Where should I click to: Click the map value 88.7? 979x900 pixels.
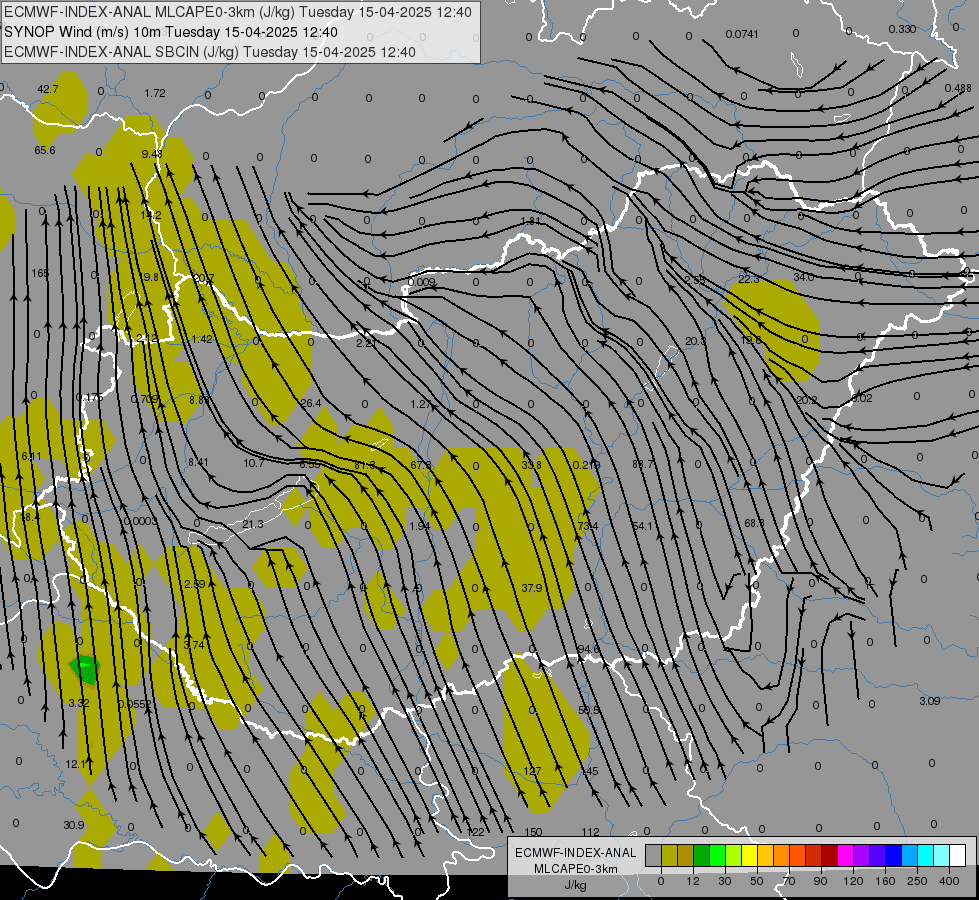643,464
